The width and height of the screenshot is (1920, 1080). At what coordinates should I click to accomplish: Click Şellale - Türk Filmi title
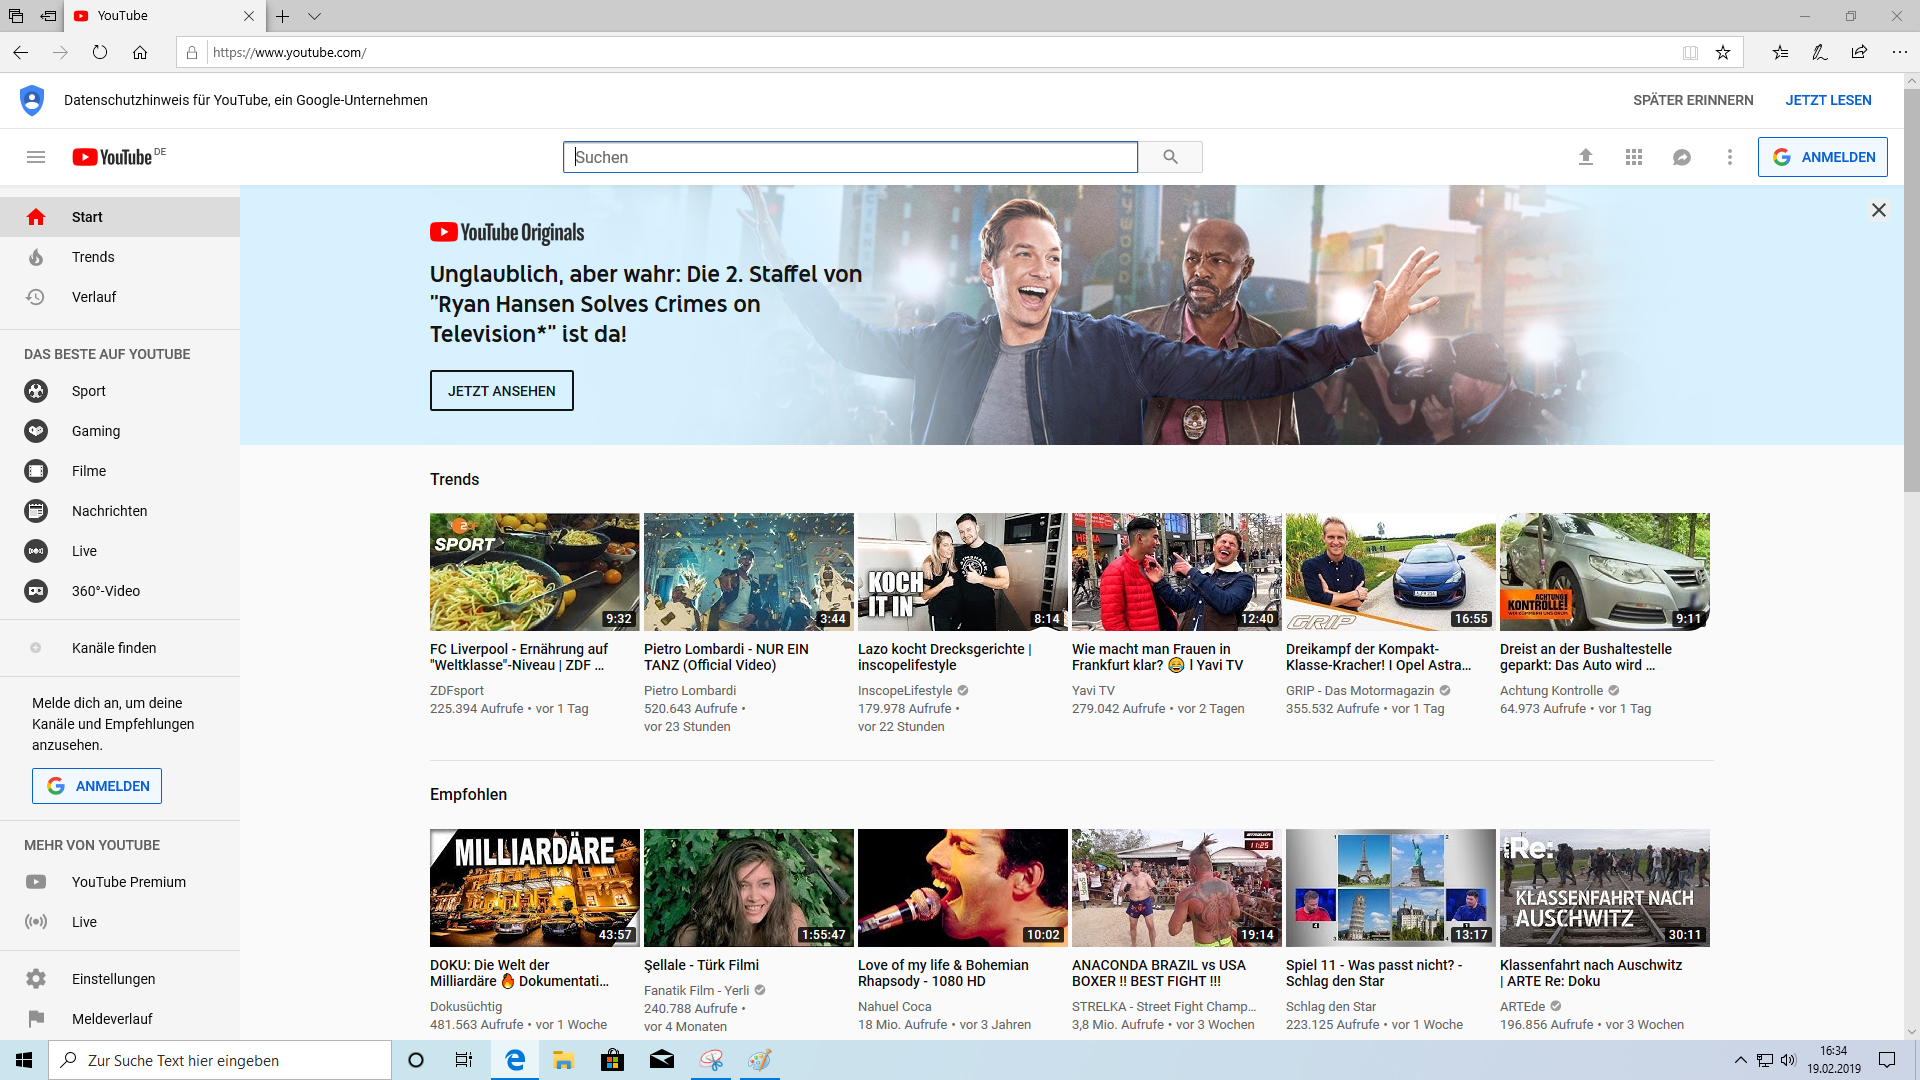(x=701, y=965)
